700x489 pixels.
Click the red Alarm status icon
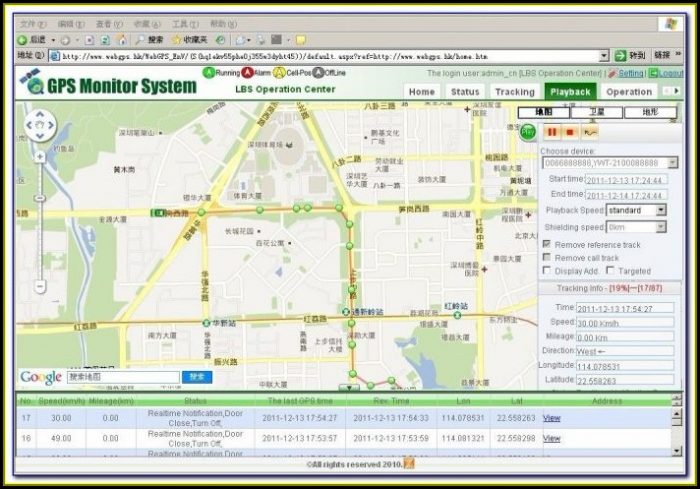click(247, 73)
